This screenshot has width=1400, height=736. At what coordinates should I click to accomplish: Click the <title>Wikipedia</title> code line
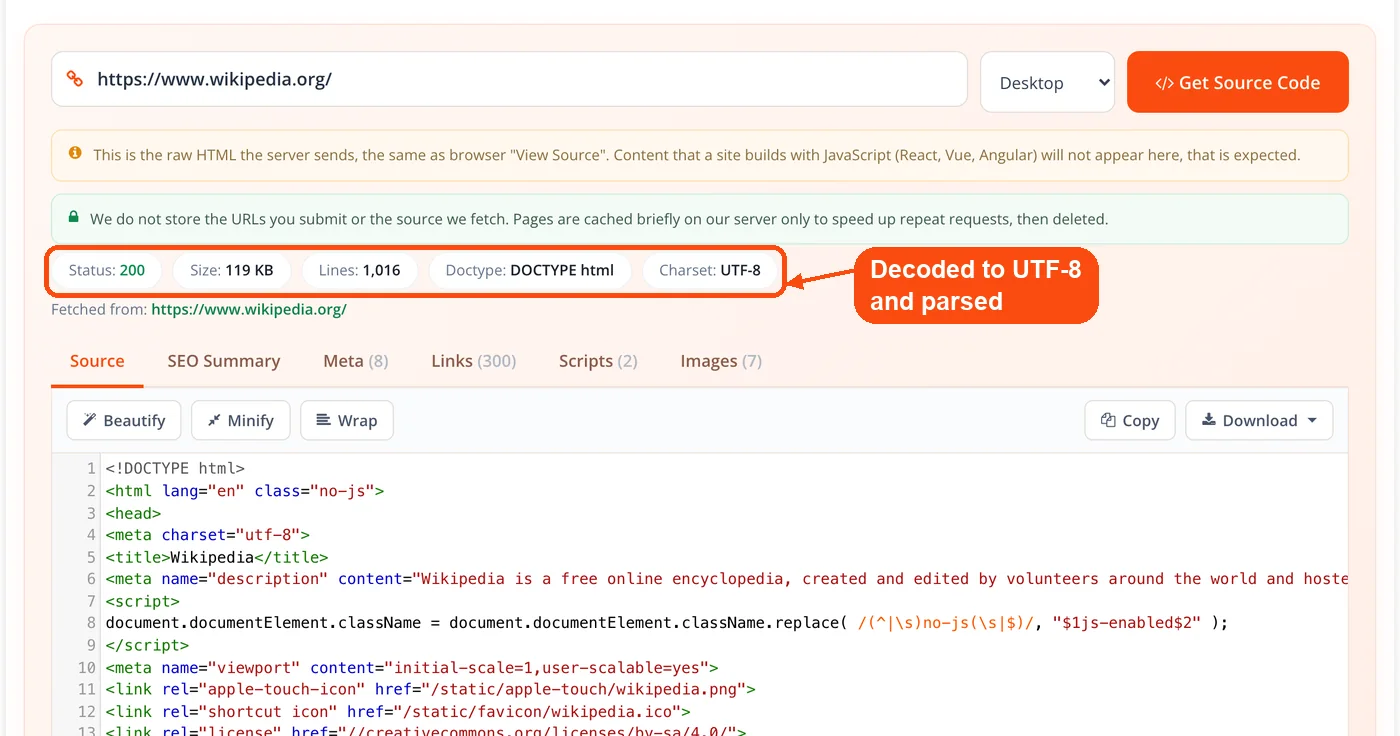[x=217, y=557]
